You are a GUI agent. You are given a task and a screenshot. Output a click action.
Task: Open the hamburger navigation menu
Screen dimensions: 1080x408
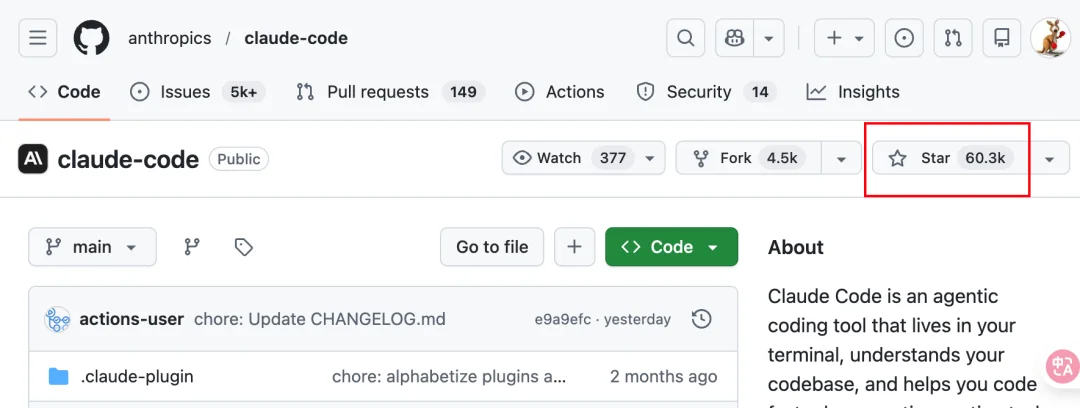[38, 38]
